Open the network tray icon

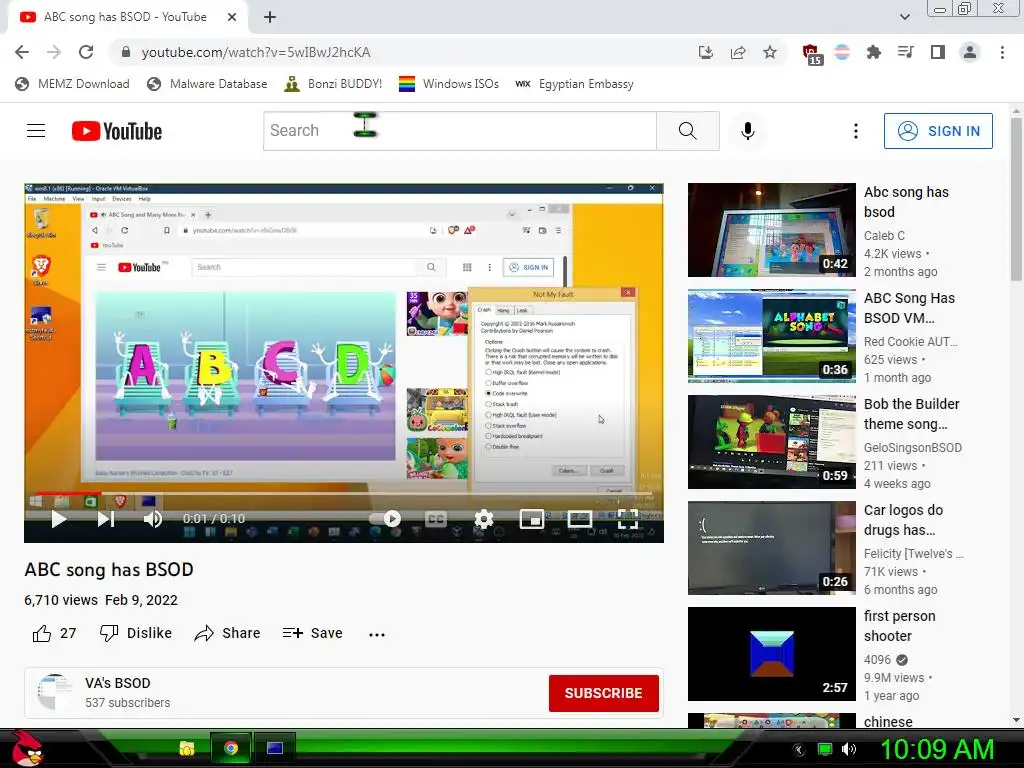(x=825, y=749)
